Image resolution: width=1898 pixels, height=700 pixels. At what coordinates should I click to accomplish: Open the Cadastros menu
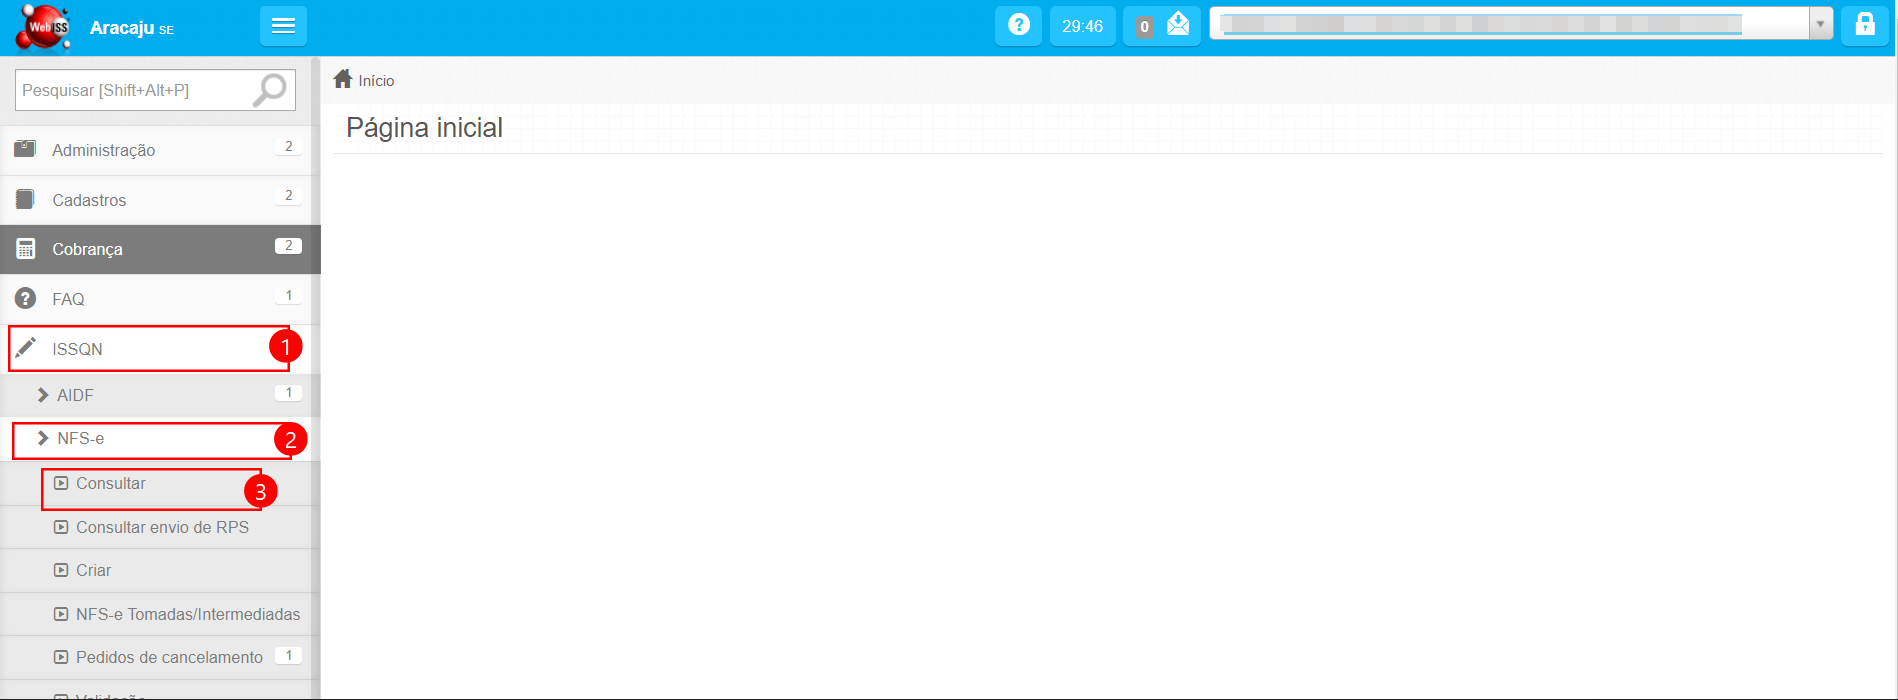coord(89,200)
